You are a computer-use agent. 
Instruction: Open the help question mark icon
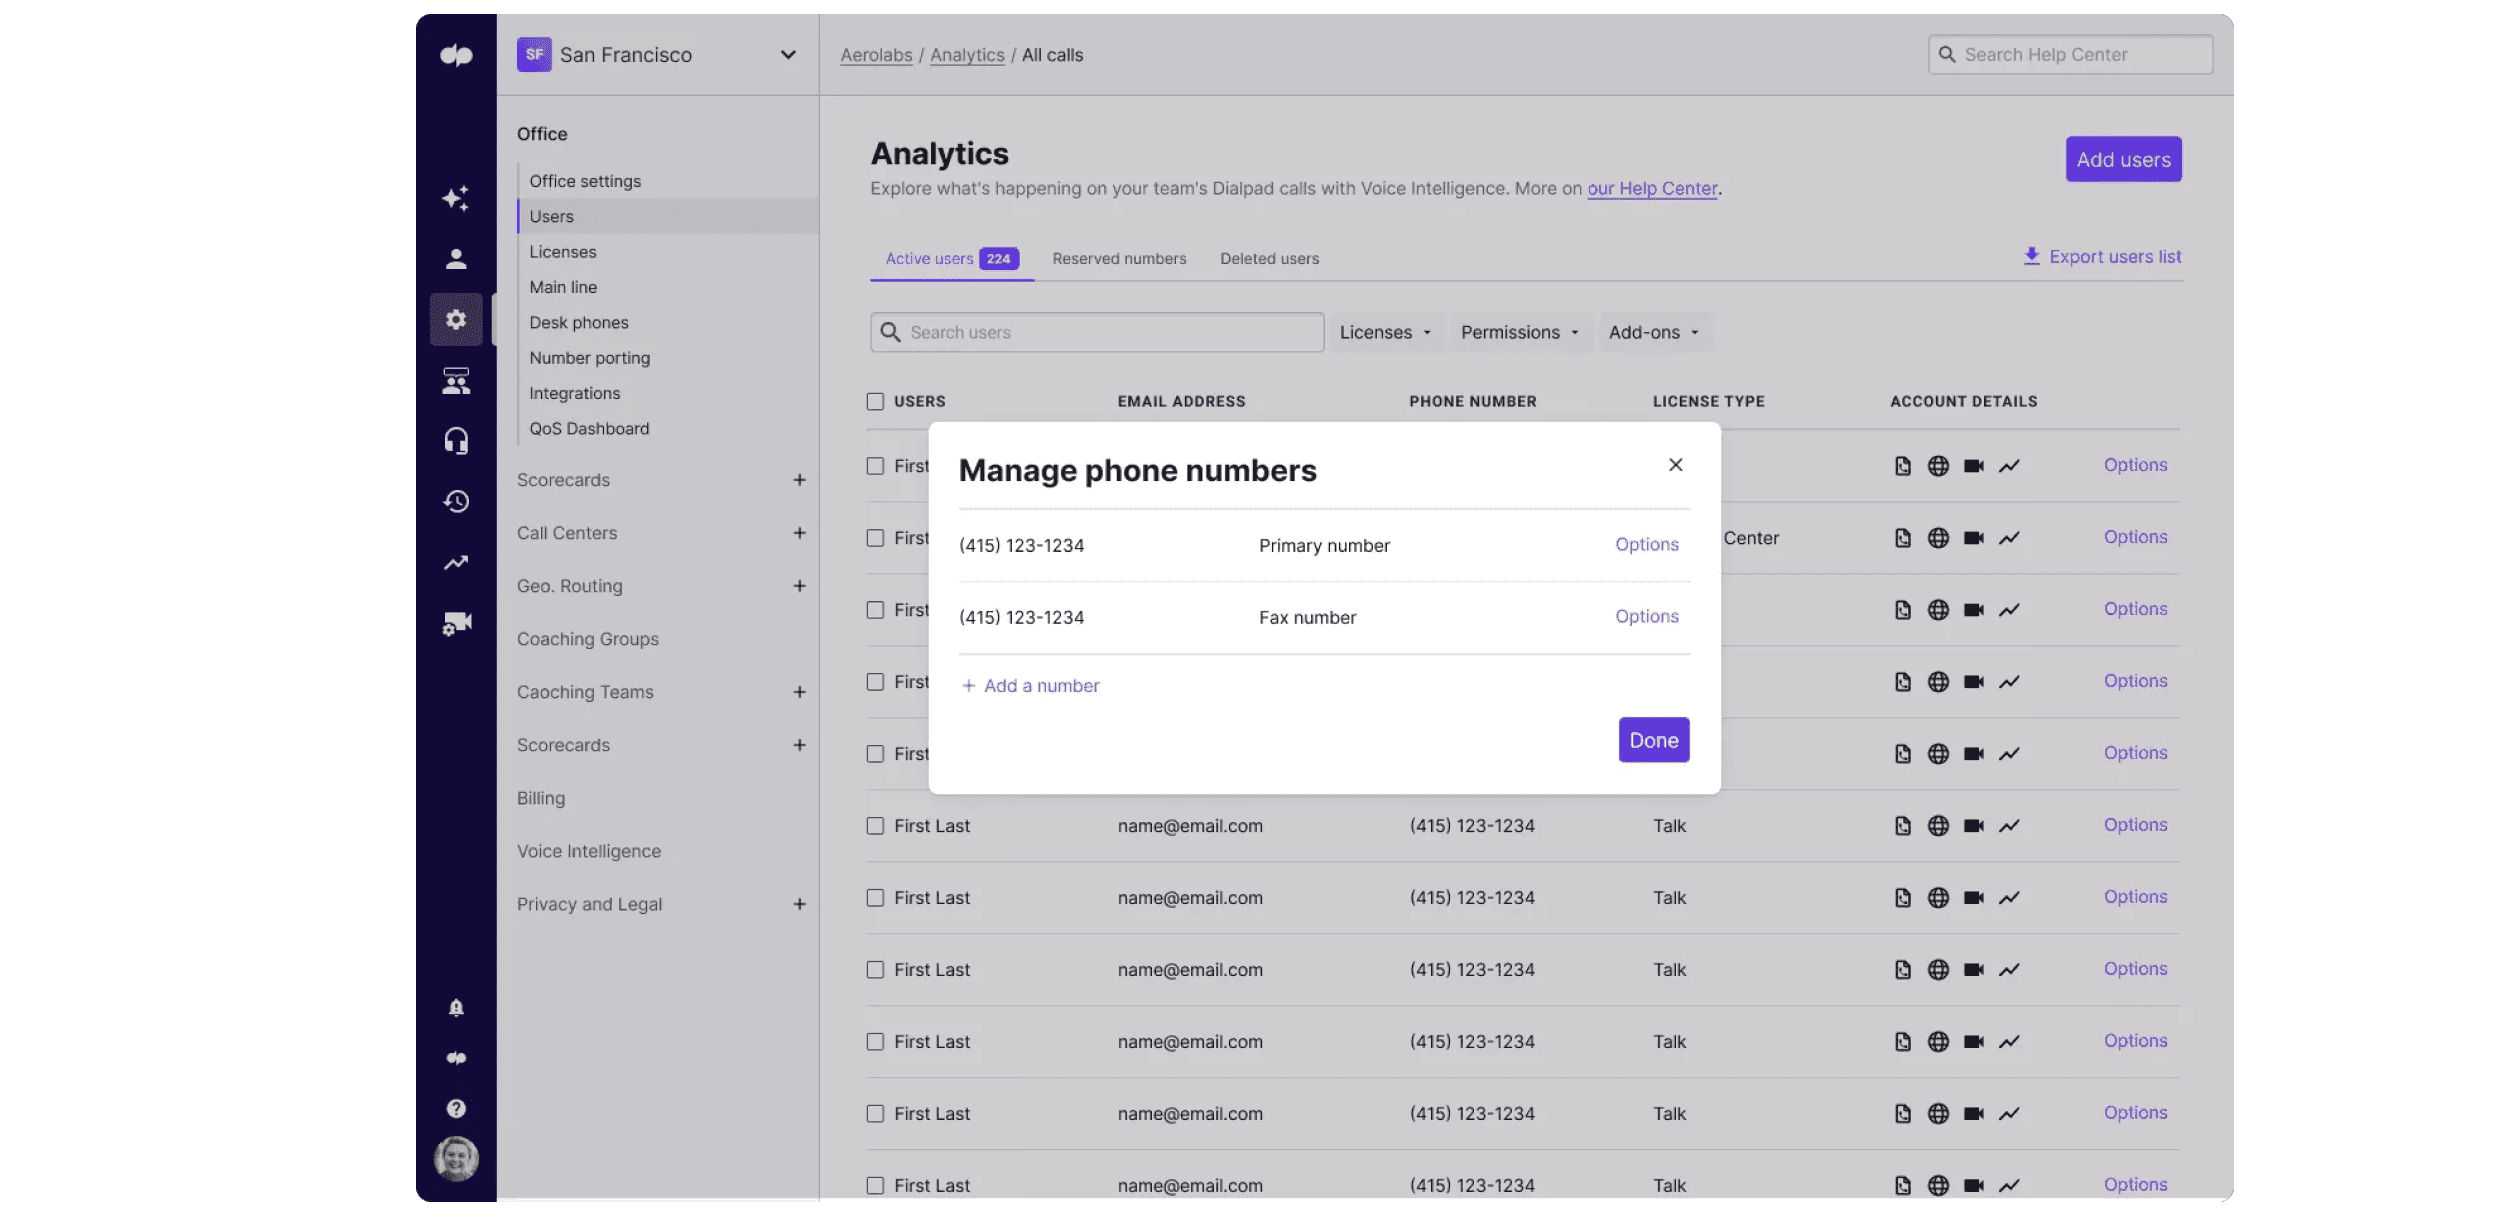(x=456, y=1108)
